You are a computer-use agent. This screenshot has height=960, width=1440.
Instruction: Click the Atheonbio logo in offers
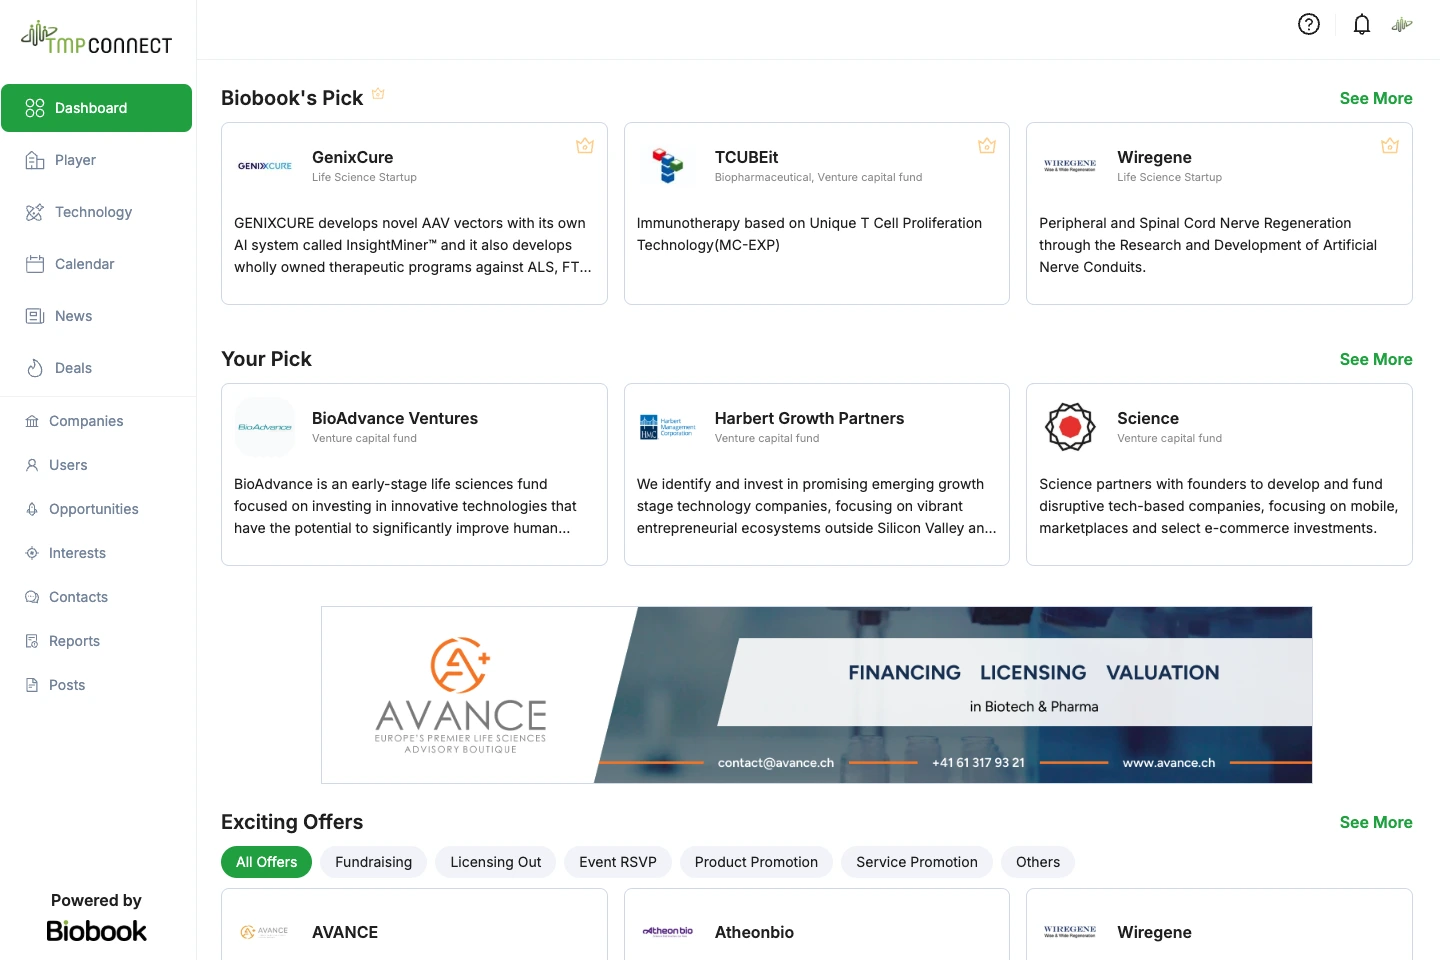668,931
